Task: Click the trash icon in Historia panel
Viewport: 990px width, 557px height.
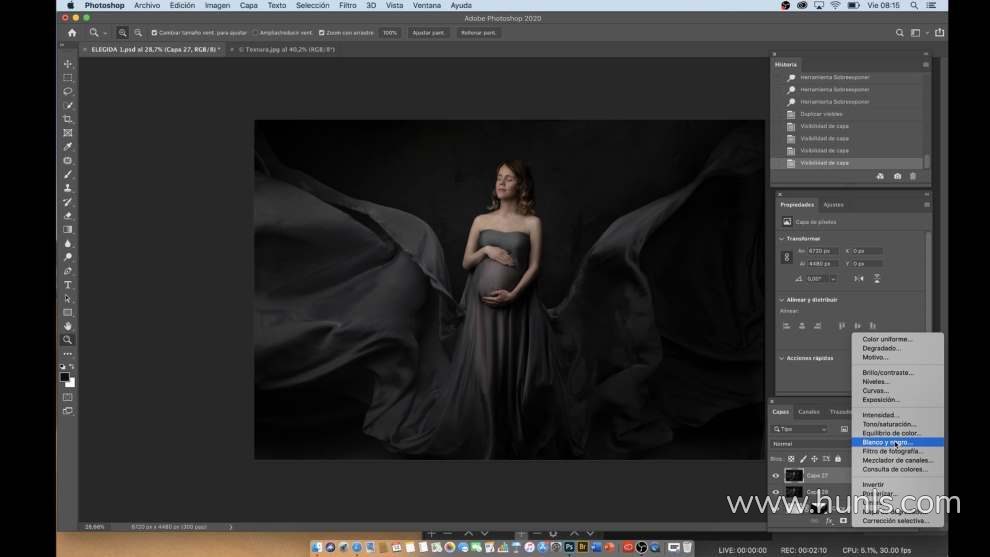Action: point(912,176)
